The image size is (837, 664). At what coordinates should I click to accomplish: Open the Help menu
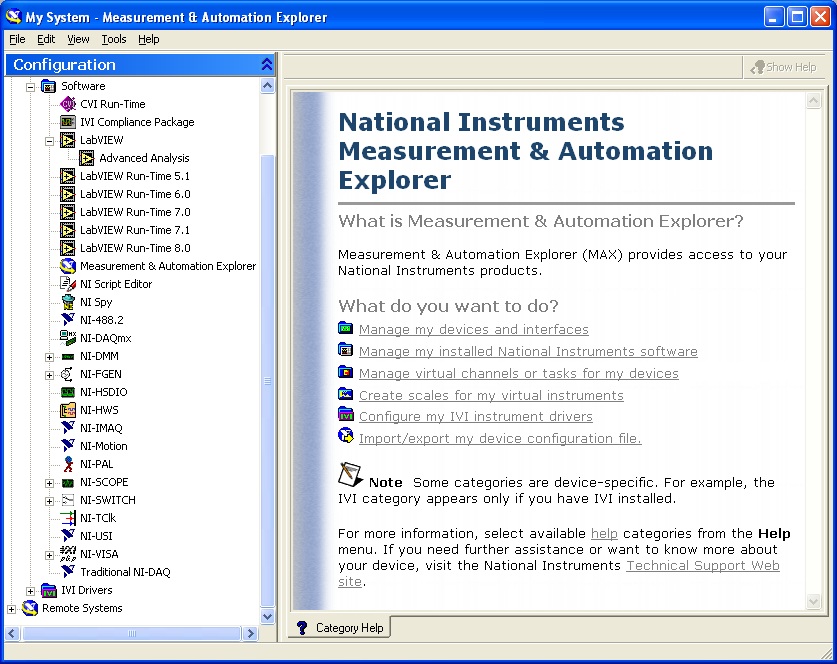(x=148, y=39)
